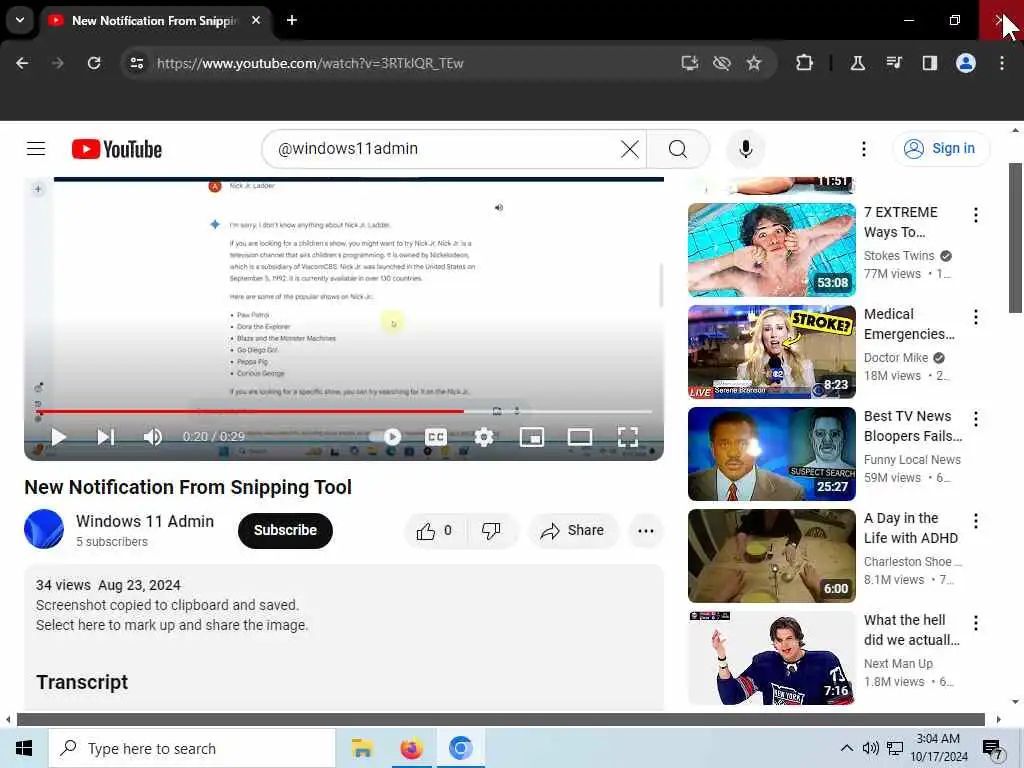Toggle the browser side panel

(x=929, y=63)
